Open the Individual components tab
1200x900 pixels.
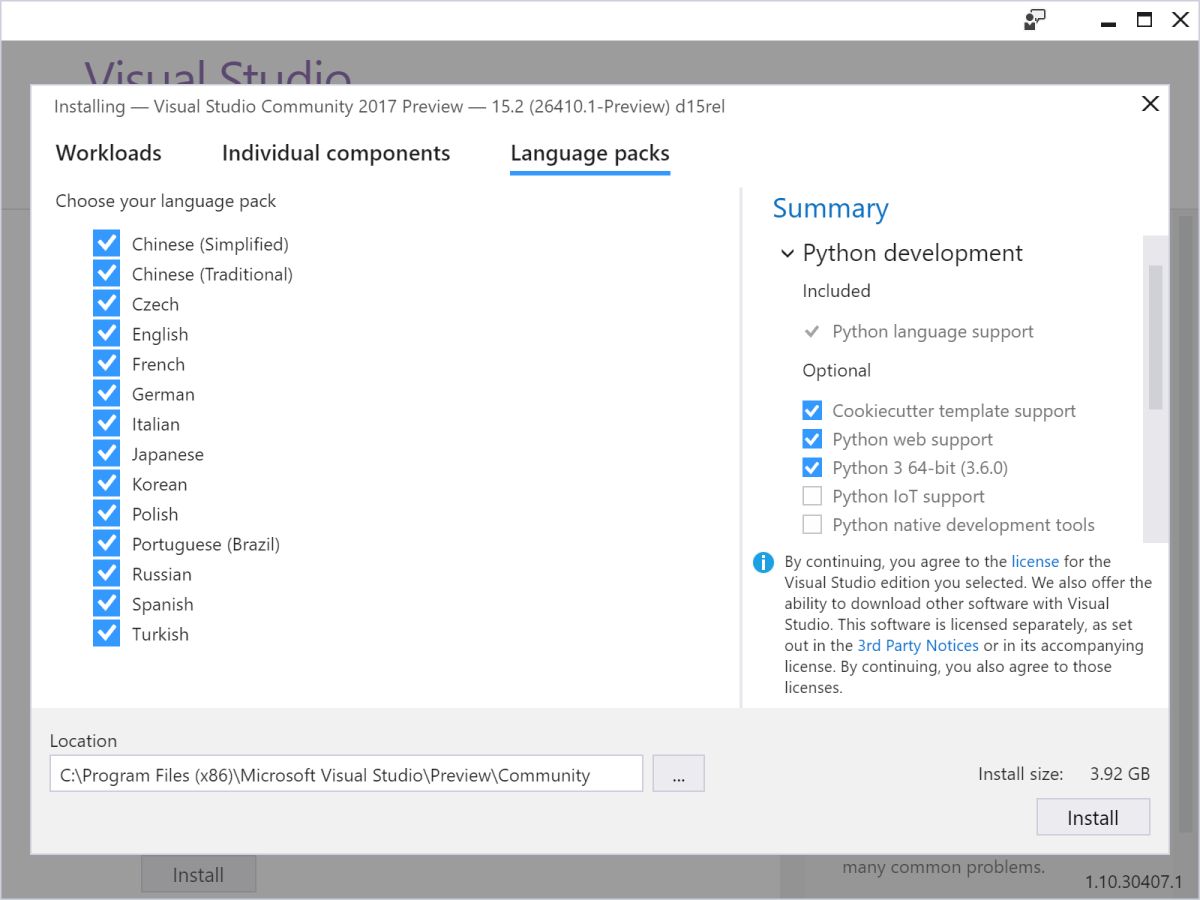click(336, 153)
